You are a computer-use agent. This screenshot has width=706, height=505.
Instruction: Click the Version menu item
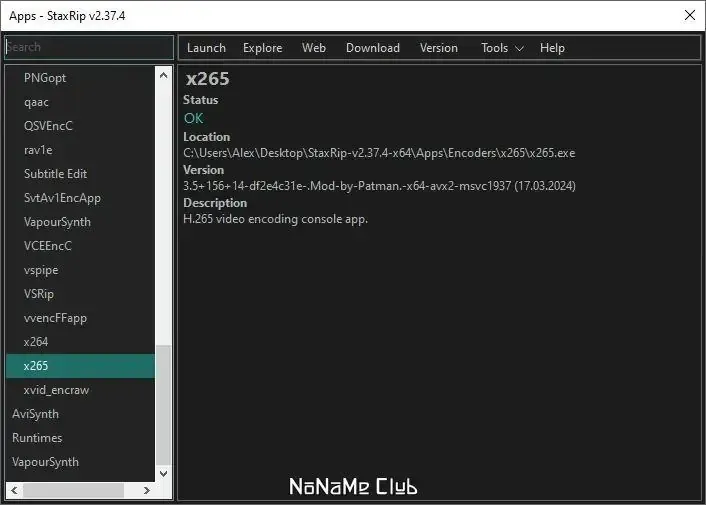point(439,48)
